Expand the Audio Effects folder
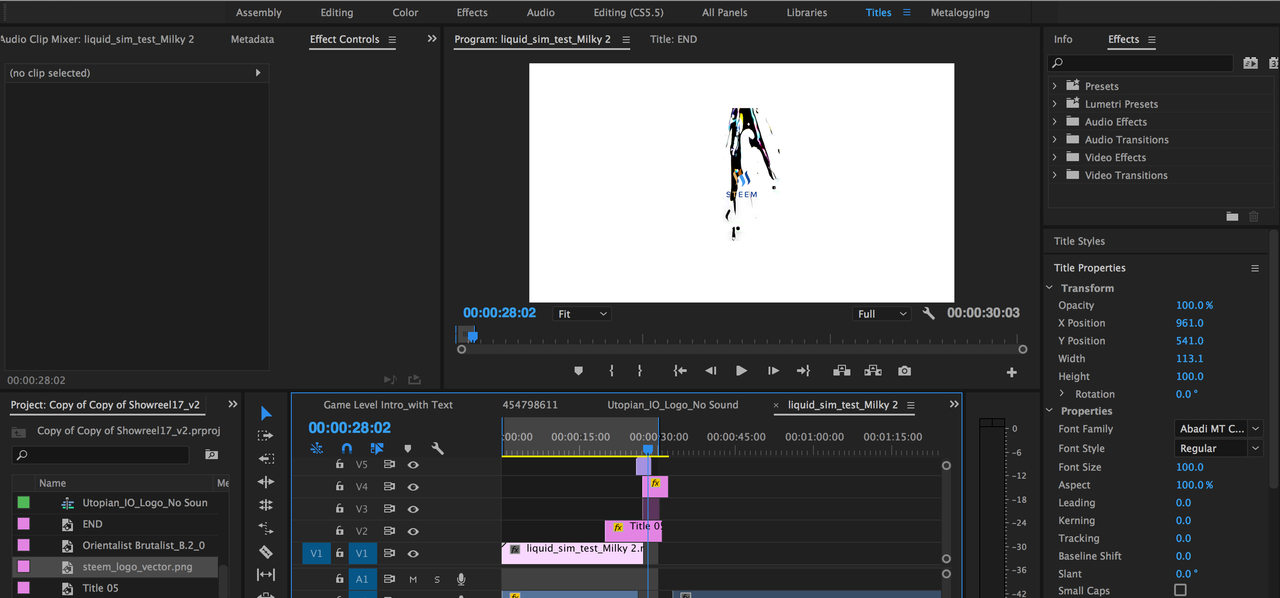Screen dimensions: 1280x598 click(x=1054, y=122)
